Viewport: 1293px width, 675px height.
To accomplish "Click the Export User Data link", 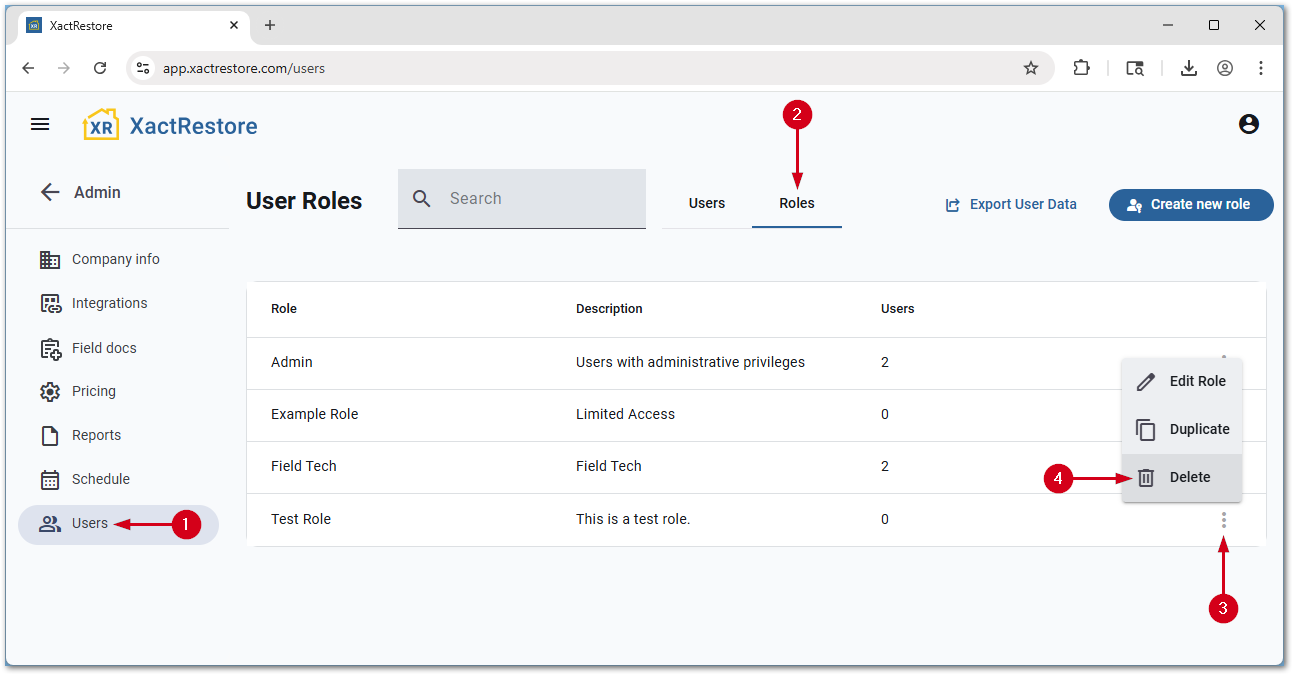I will click(x=1011, y=204).
